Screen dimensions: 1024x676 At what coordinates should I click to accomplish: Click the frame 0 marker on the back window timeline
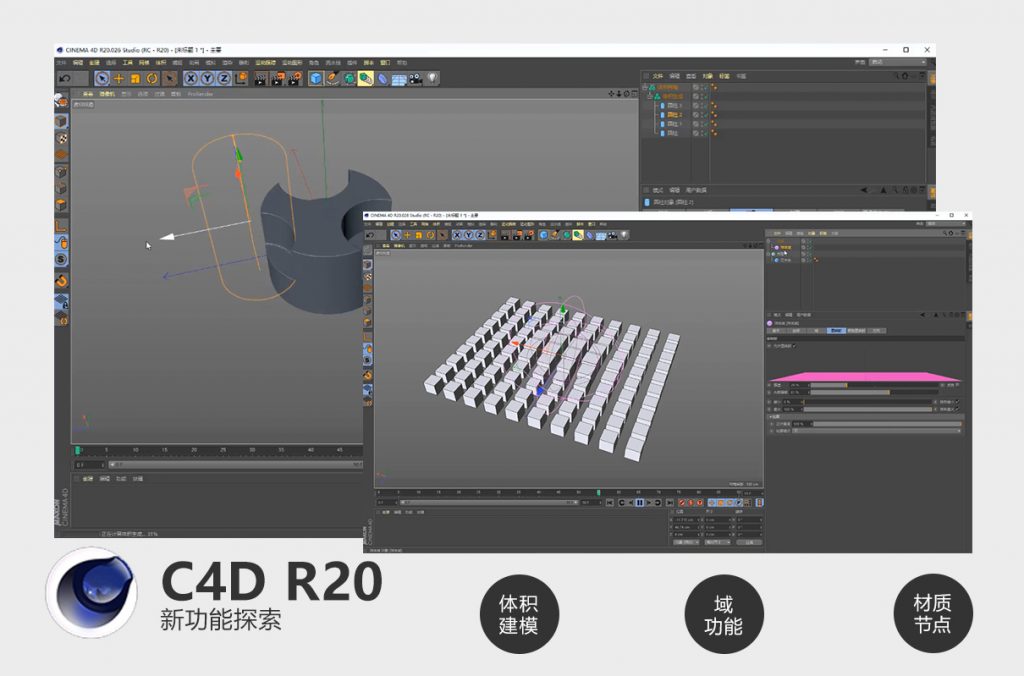point(78,450)
